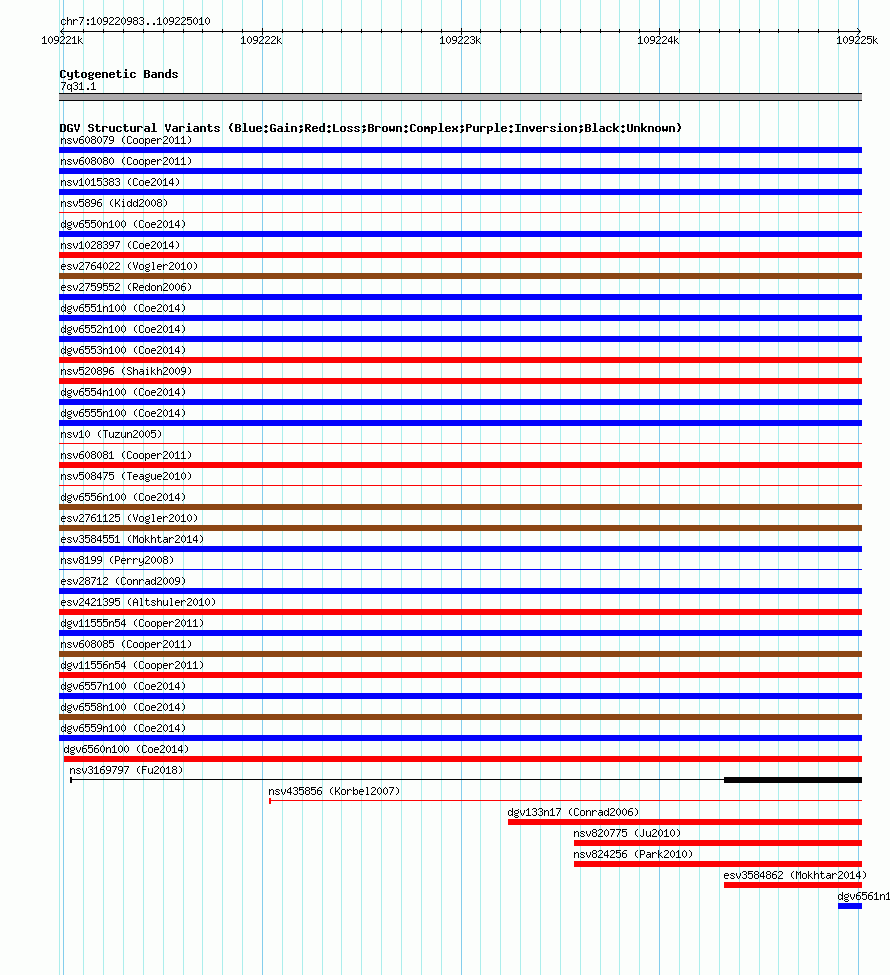Open nsv3169797 (Fu2018) variant label
Screen dimensions: 890x975
click(x=126, y=770)
